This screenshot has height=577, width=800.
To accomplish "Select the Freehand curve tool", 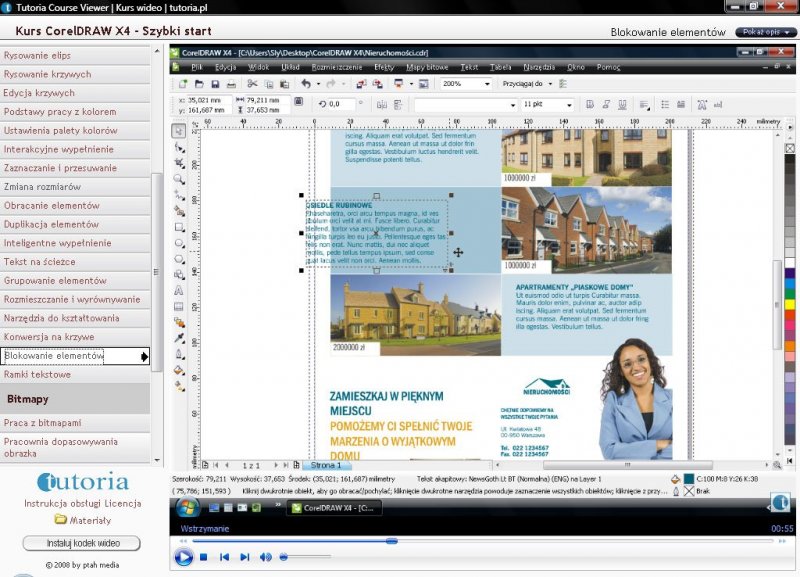I will tap(179, 195).
